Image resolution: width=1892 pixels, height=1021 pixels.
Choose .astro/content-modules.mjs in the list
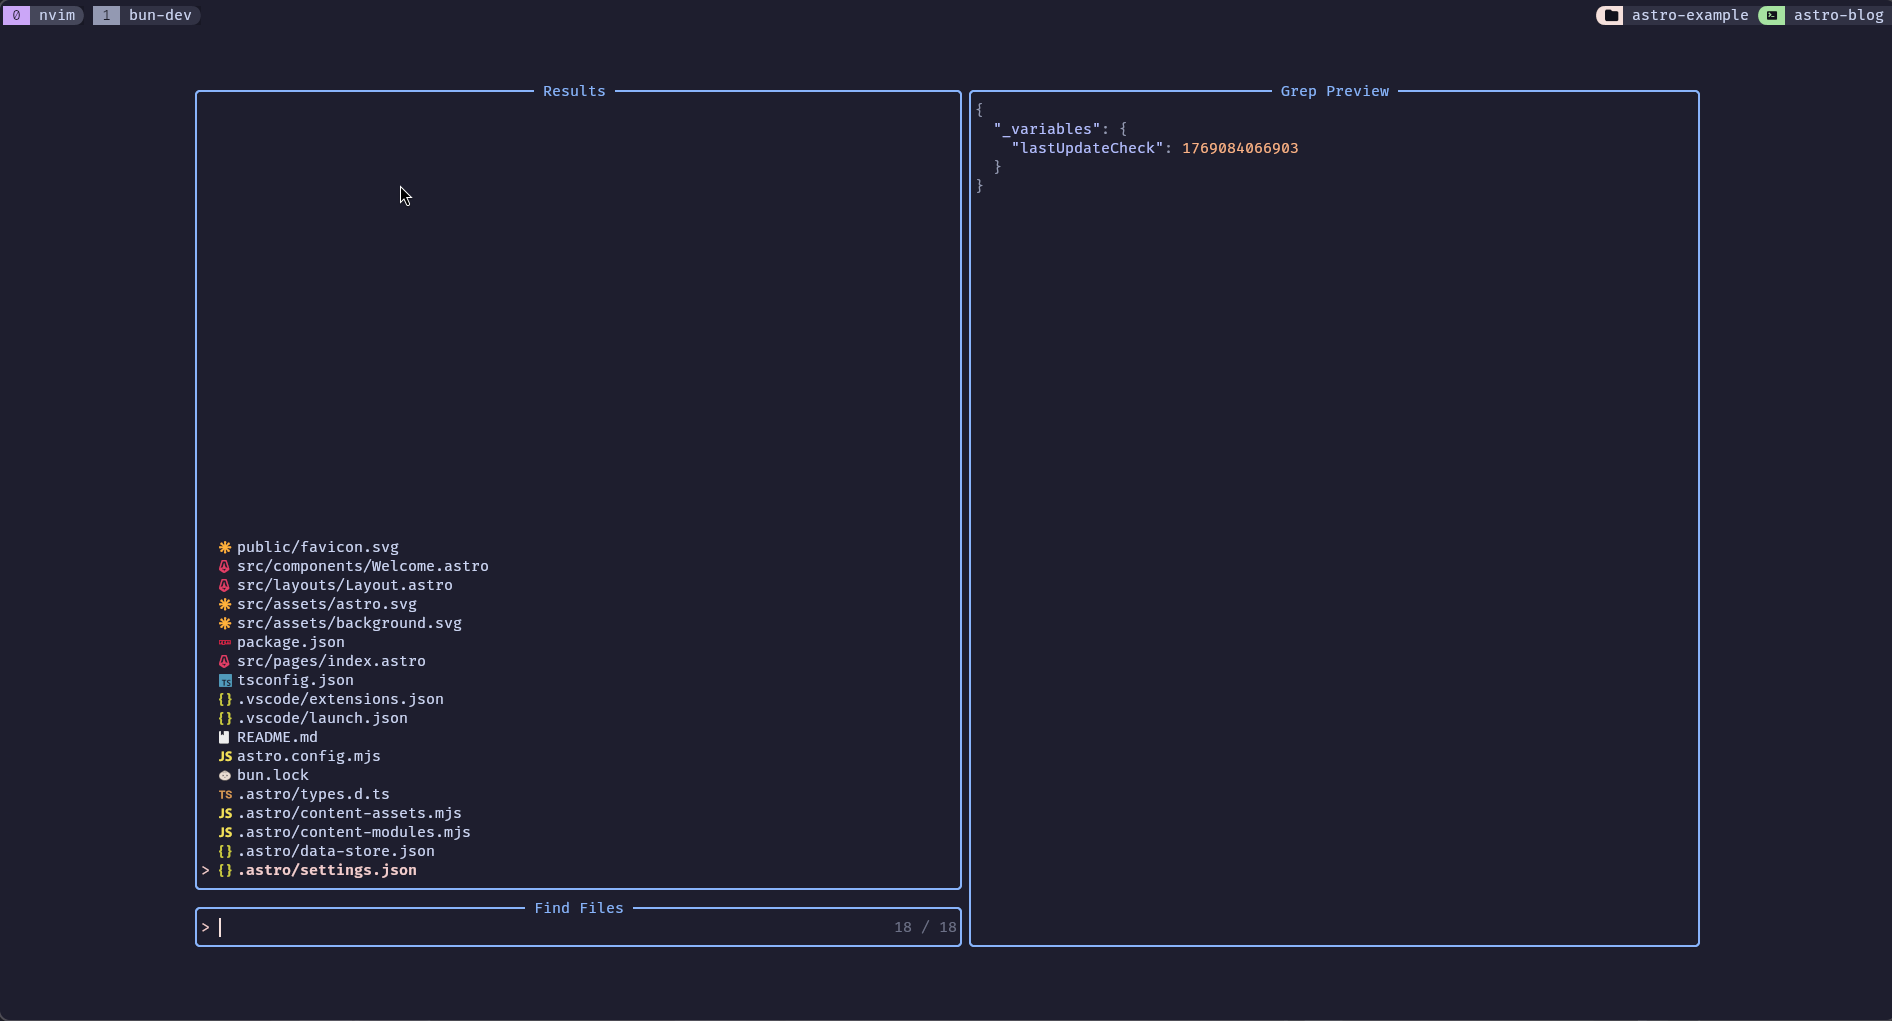[x=354, y=832]
